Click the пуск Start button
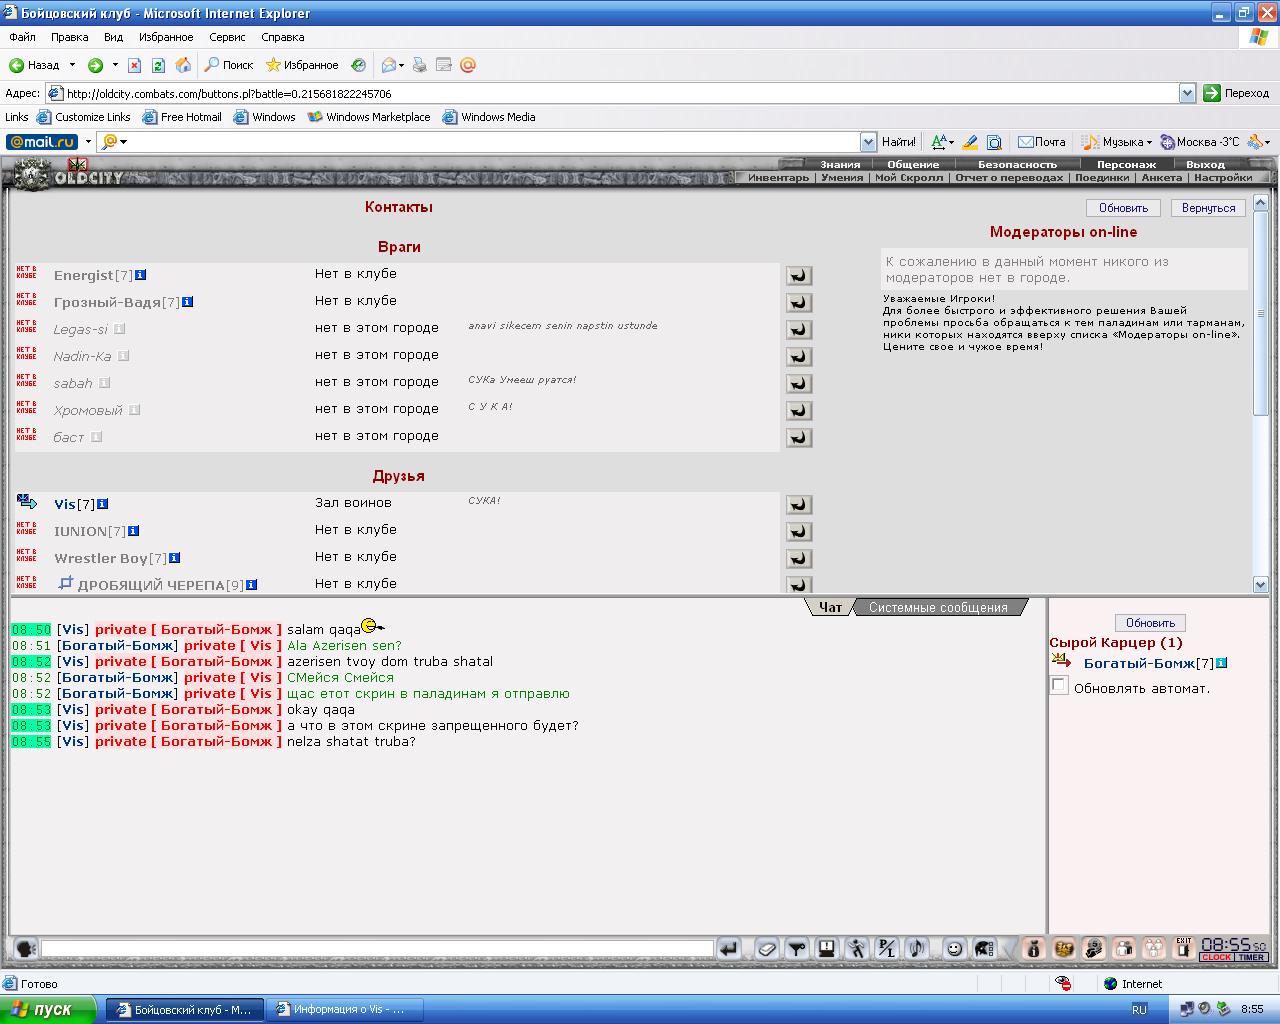The height and width of the screenshot is (1024, 1280). coord(48,1009)
